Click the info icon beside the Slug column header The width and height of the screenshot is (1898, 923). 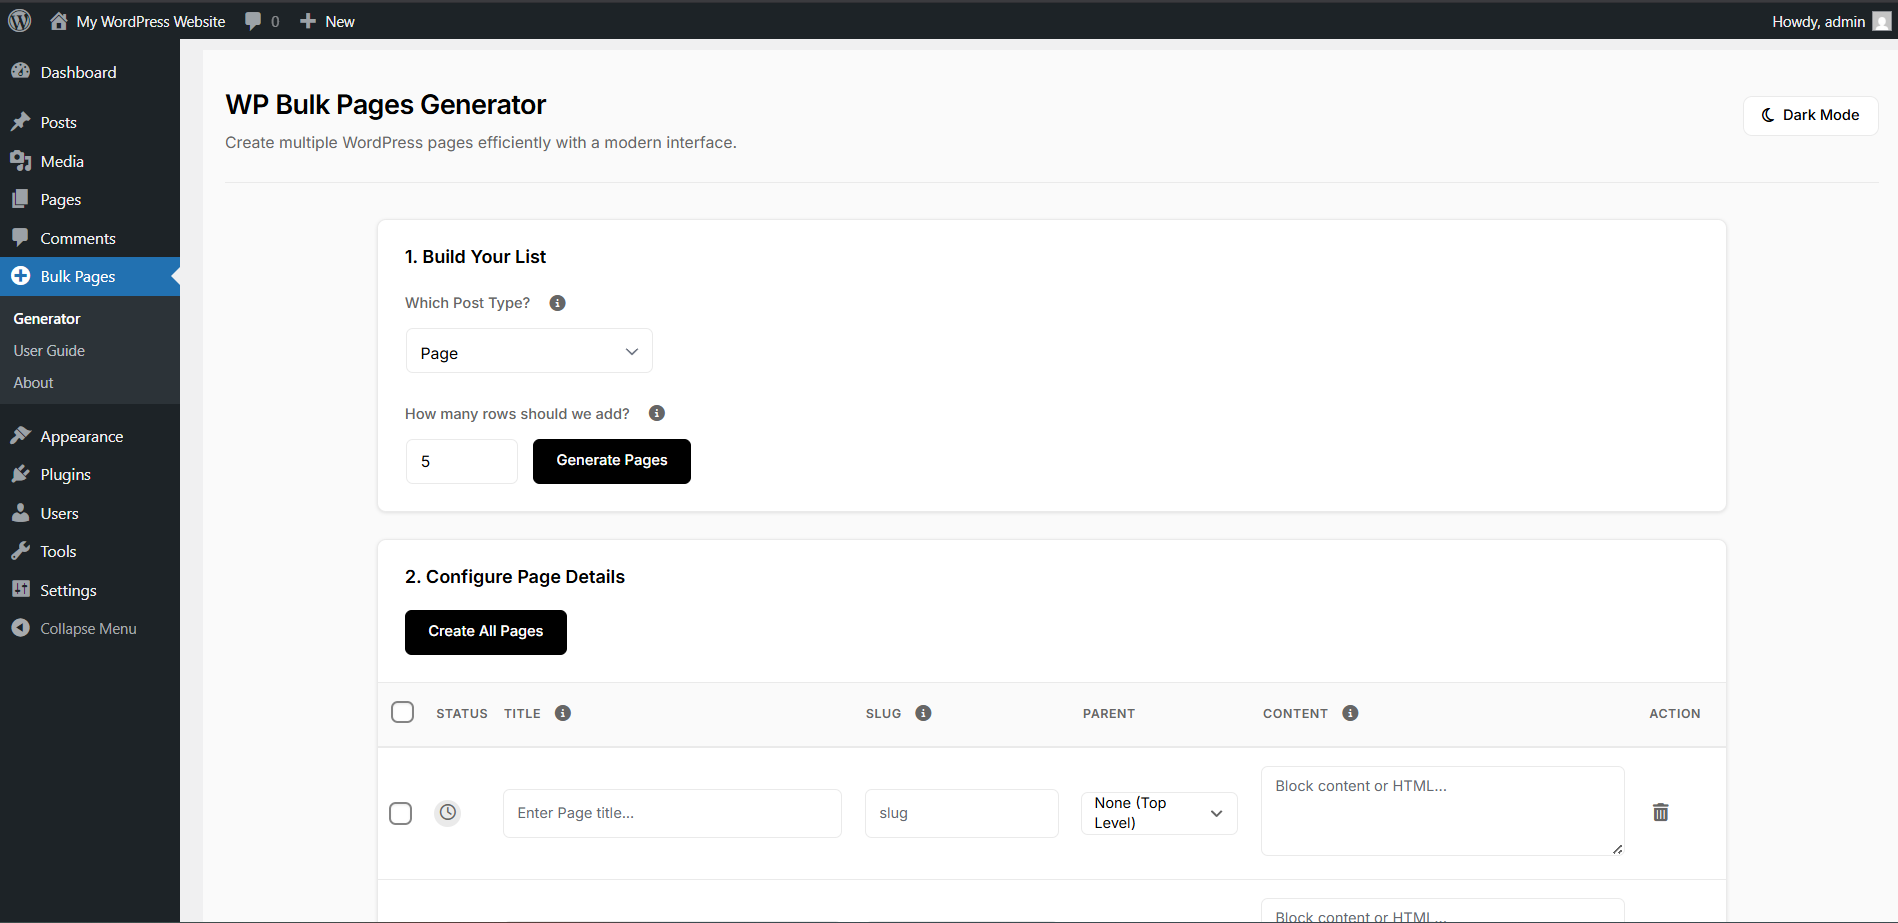pos(923,713)
